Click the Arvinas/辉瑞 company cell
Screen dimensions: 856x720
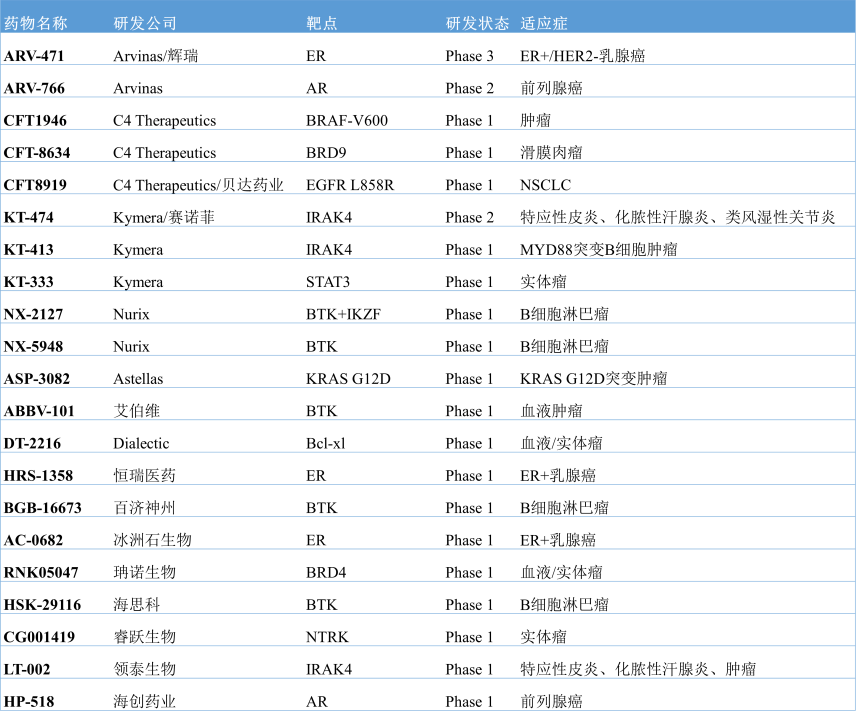tap(156, 56)
